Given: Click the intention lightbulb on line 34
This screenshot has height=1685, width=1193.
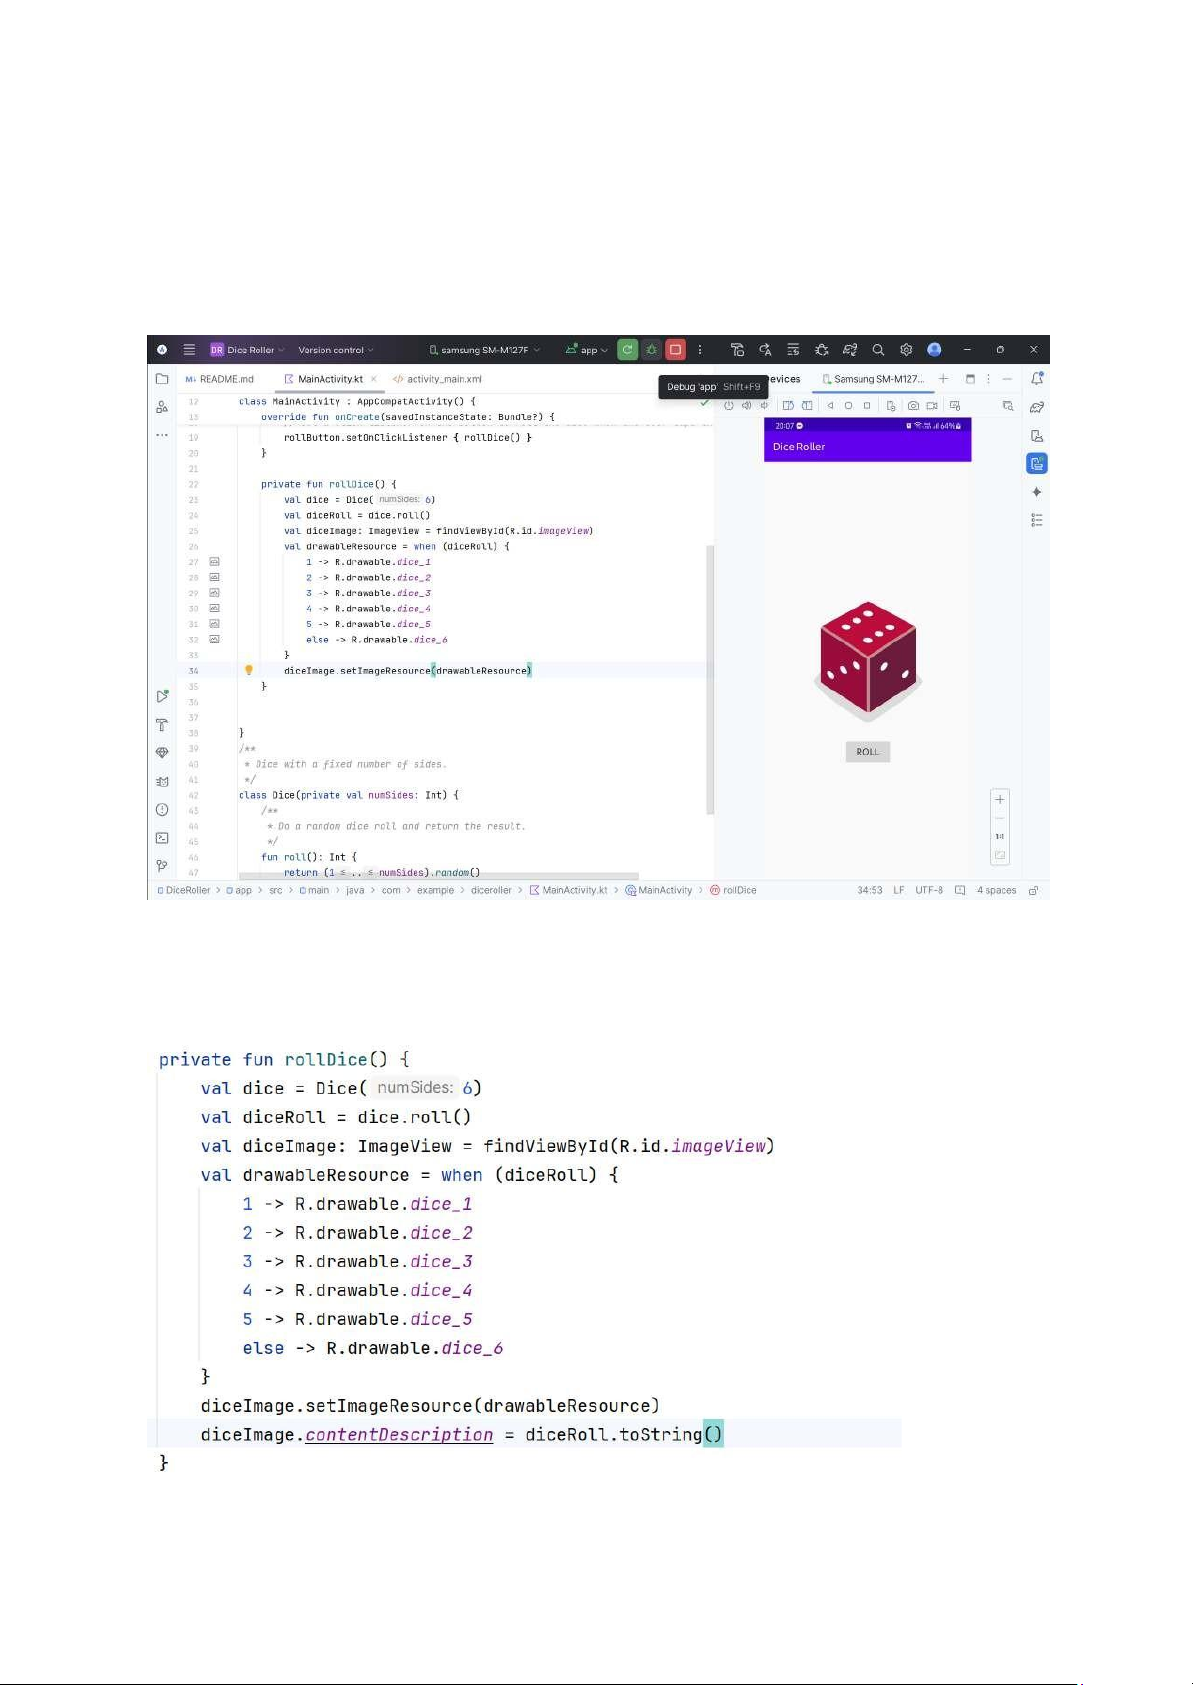Looking at the screenshot, I should coord(249,670).
